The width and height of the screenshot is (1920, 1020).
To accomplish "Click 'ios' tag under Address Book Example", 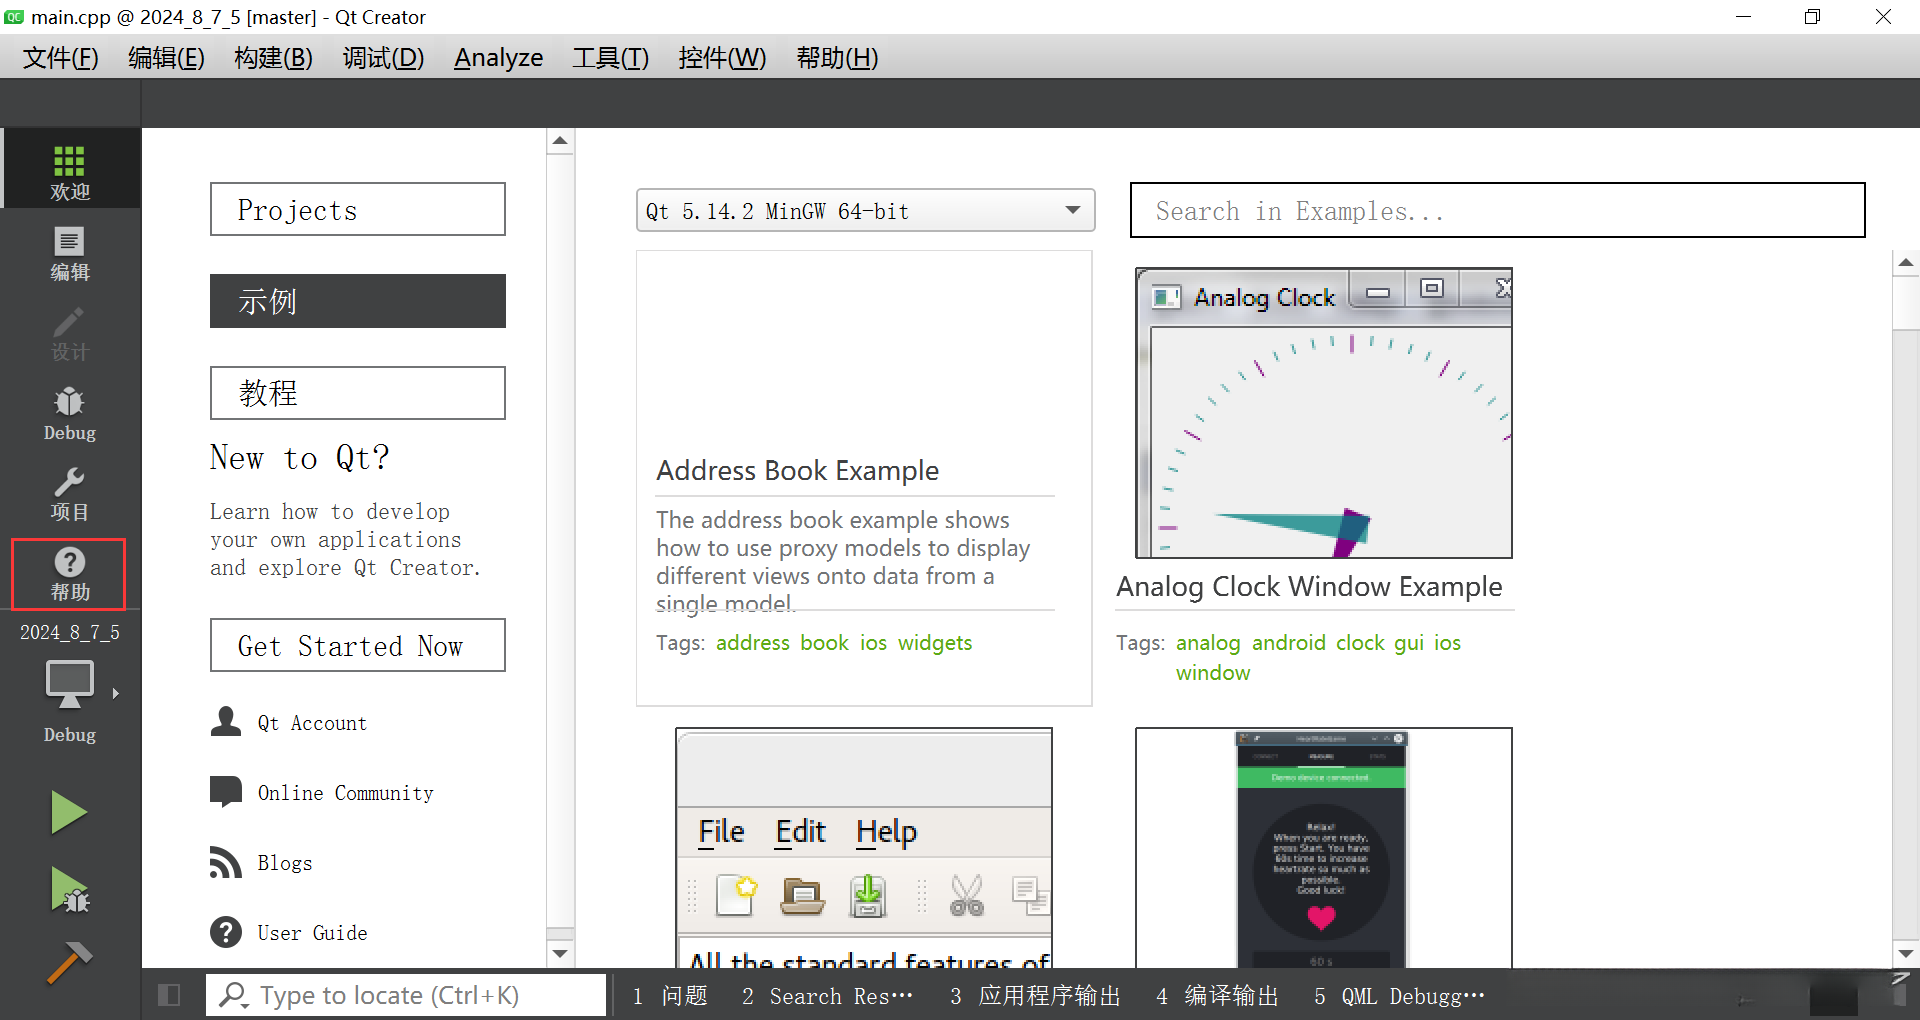I will tap(874, 643).
